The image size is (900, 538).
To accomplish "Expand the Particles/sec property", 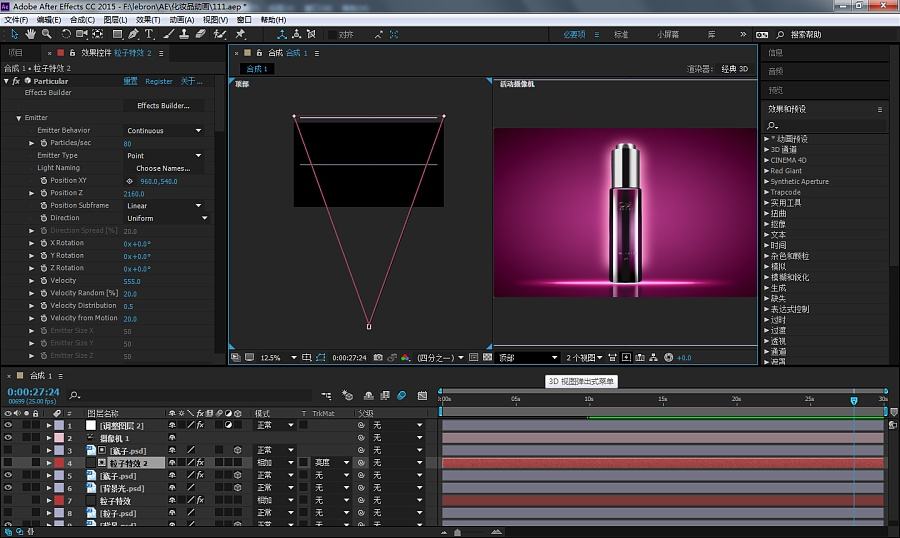I will click(32, 143).
